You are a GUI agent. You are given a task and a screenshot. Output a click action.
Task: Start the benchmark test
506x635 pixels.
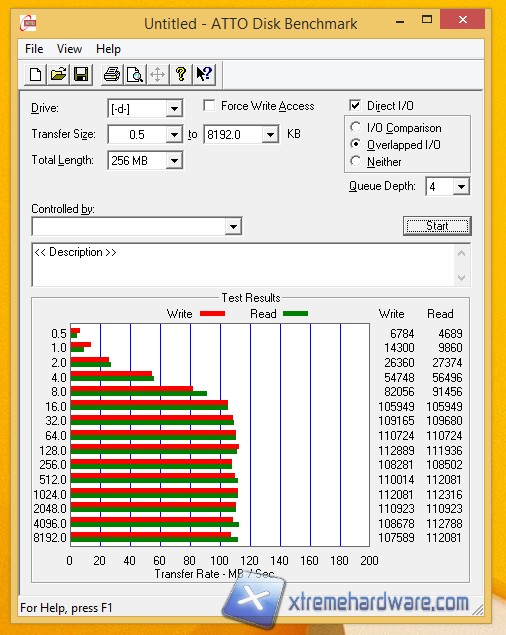click(x=437, y=226)
